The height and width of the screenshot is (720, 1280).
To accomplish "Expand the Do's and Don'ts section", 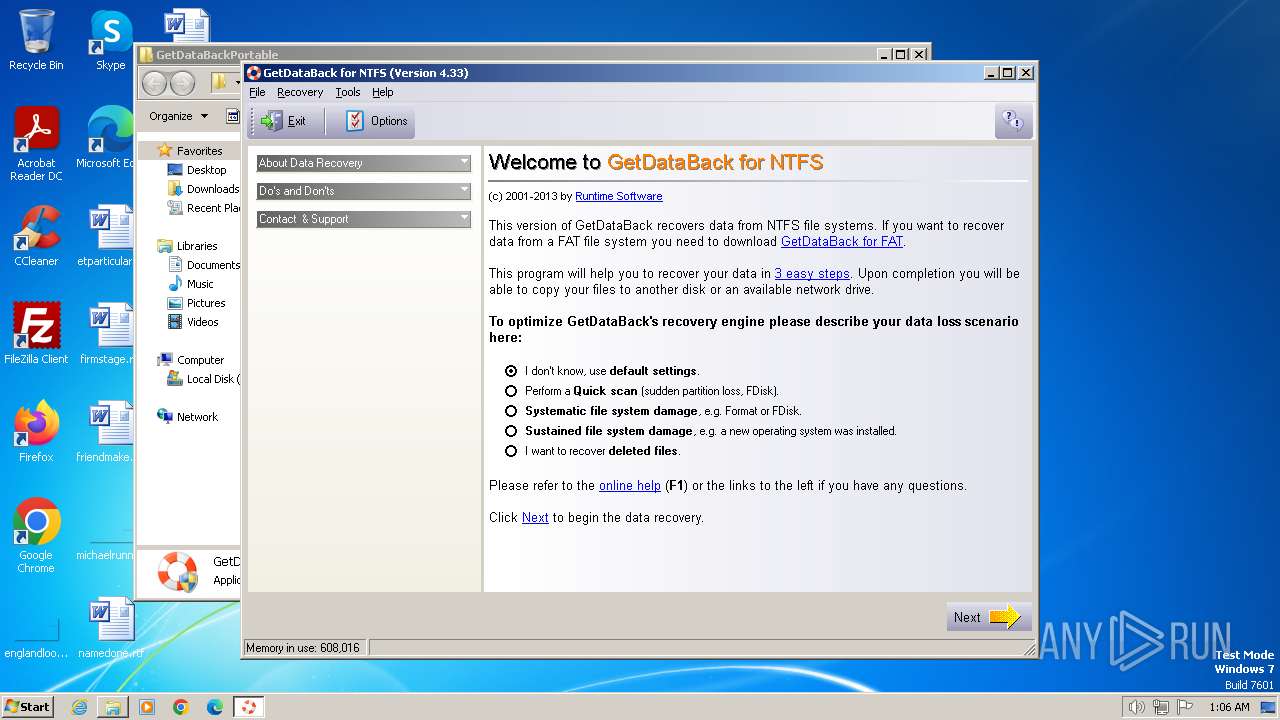I will (364, 191).
